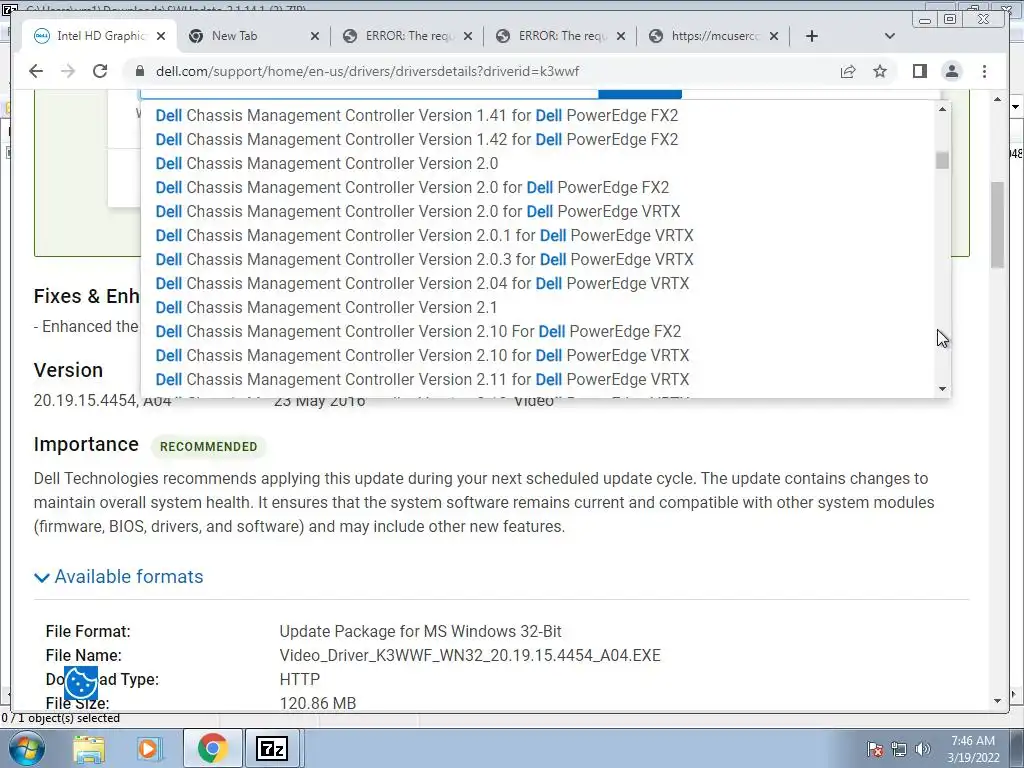Open Windows Explorer from taskbar
Screen dimensions: 1024x768
(x=89, y=748)
